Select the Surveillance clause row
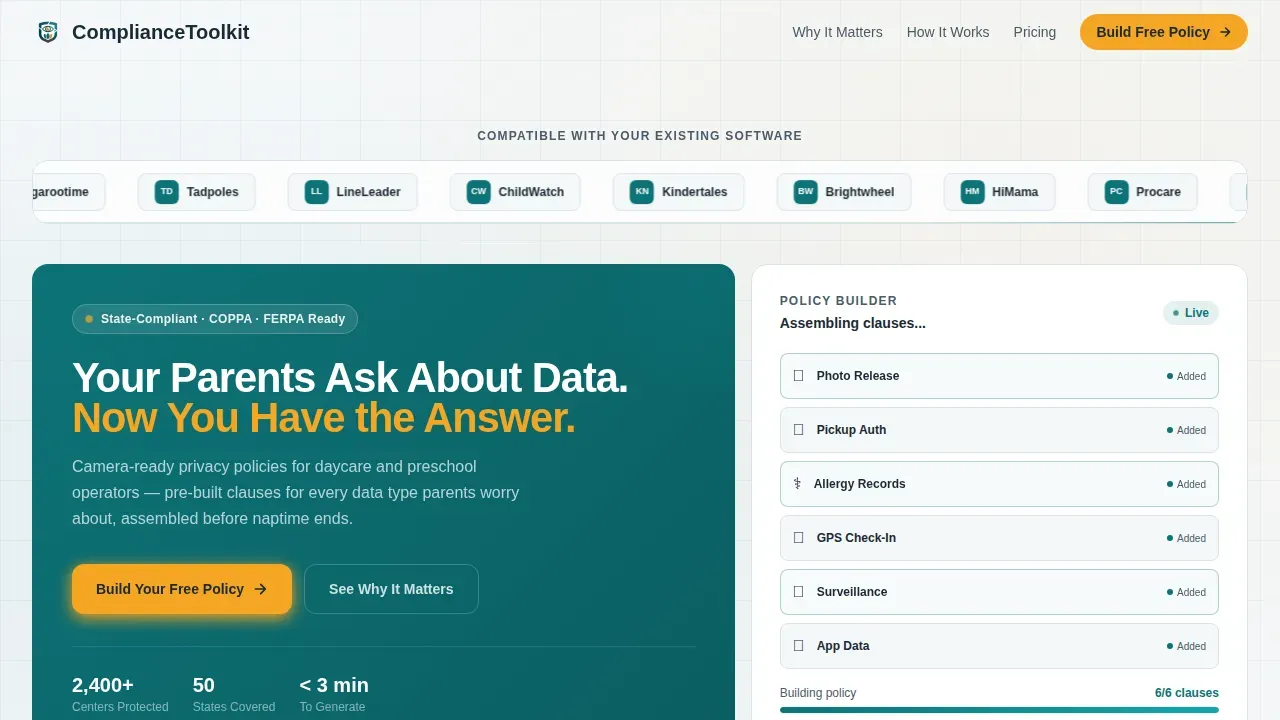1280x720 pixels. pos(999,592)
